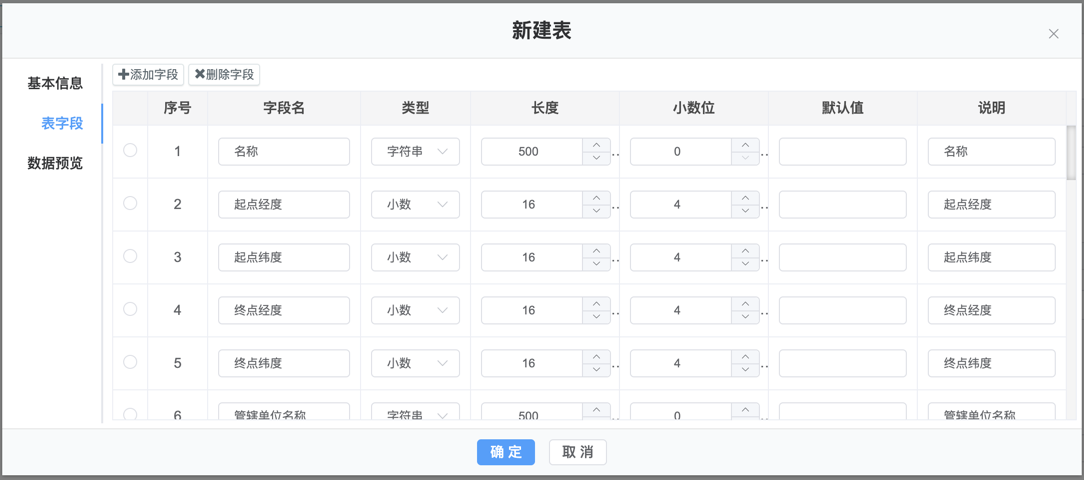Increase decimal places for row 3 起点纬度
Viewport: 1084px width, 480px height.
[x=745, y=251]
